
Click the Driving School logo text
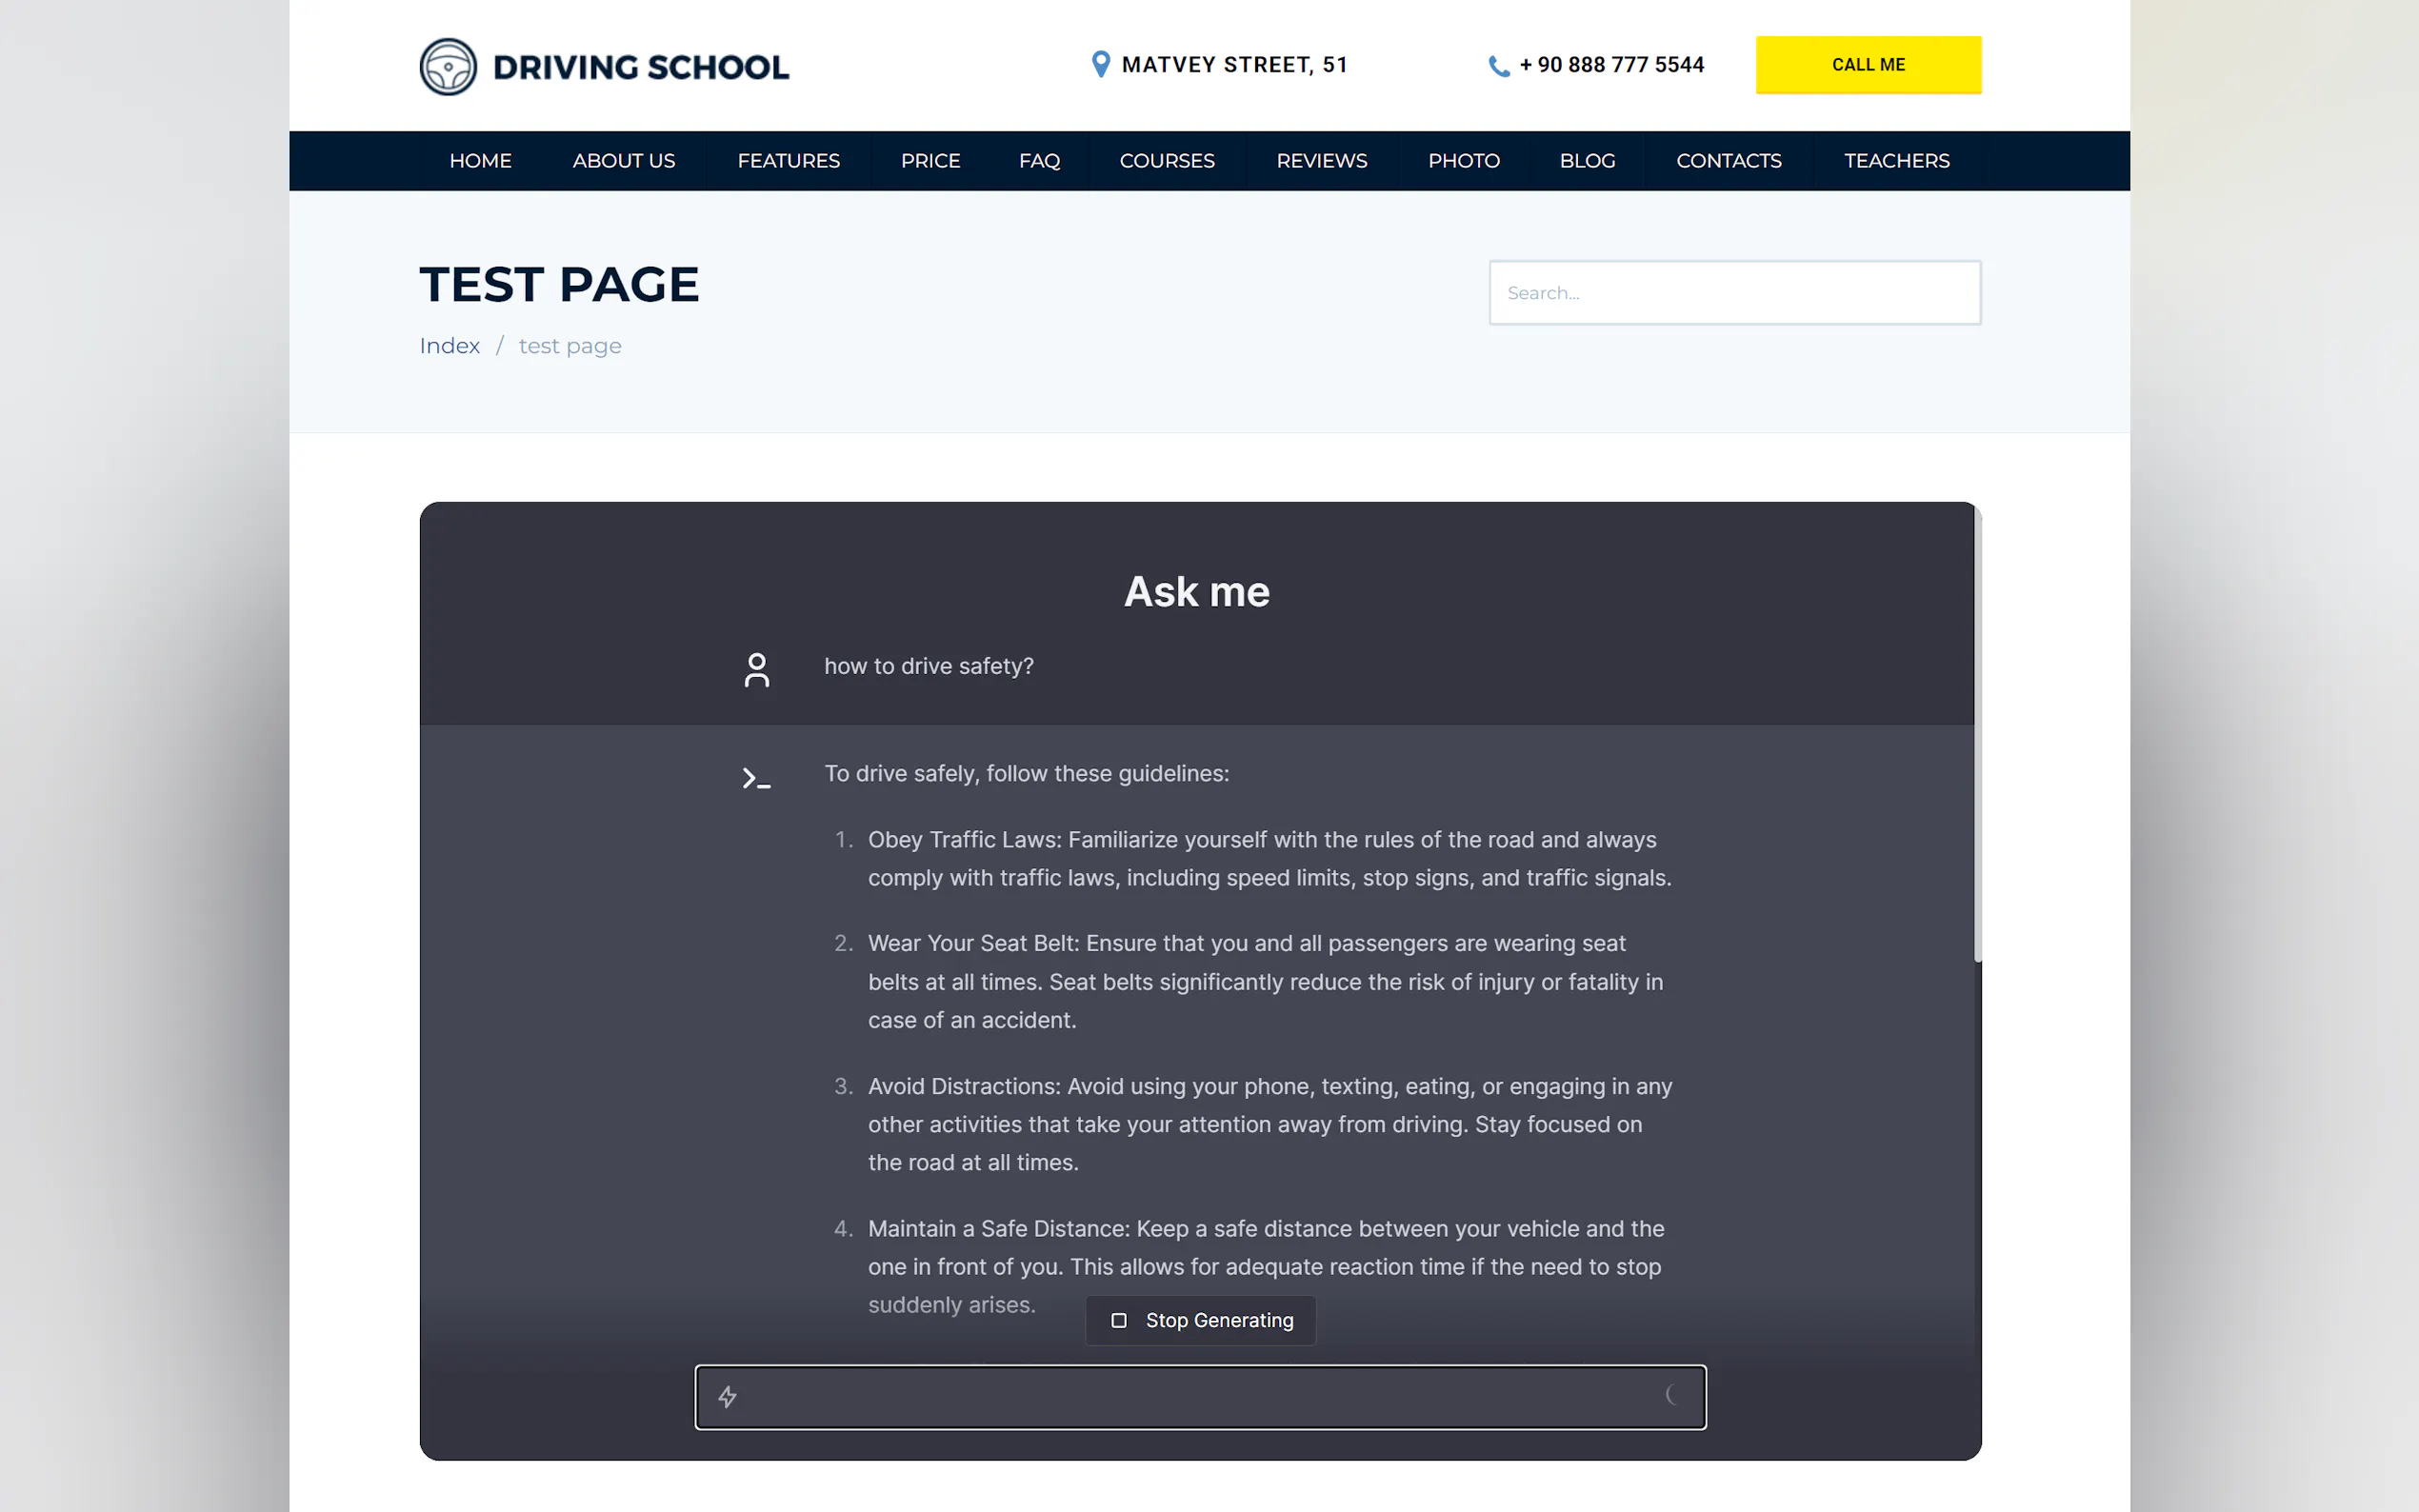[x=641, y=67]
